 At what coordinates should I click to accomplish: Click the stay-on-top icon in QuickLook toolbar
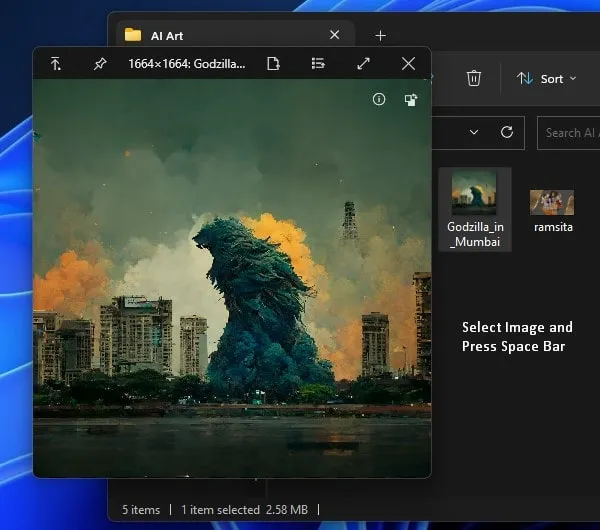(56, 64)
